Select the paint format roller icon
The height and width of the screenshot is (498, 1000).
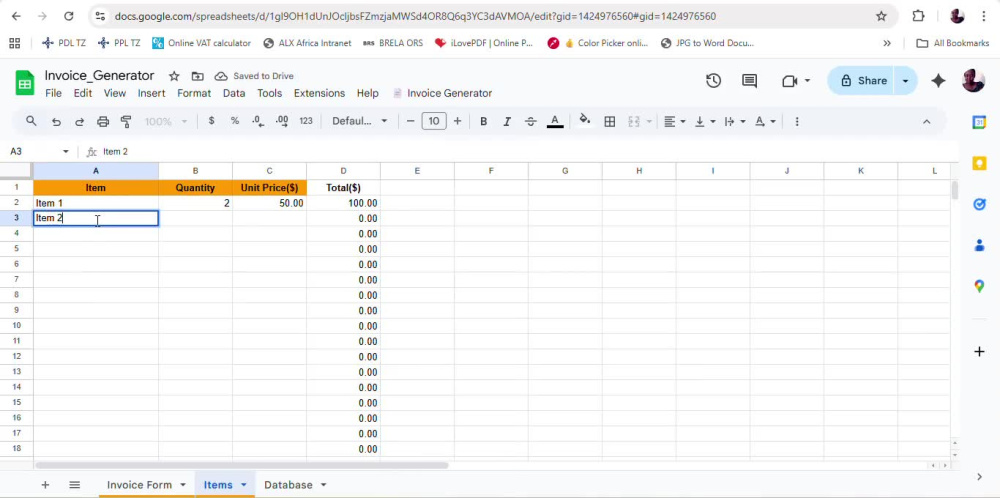126,121
